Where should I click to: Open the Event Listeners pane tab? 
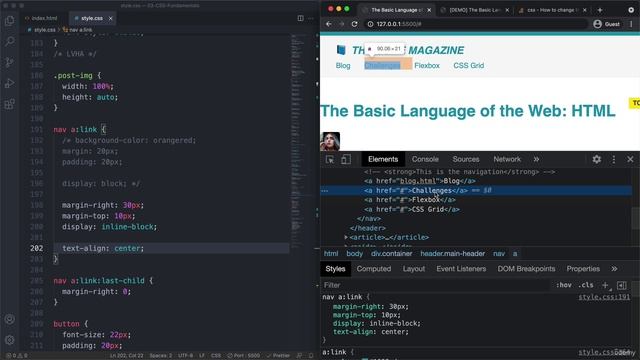461,269
